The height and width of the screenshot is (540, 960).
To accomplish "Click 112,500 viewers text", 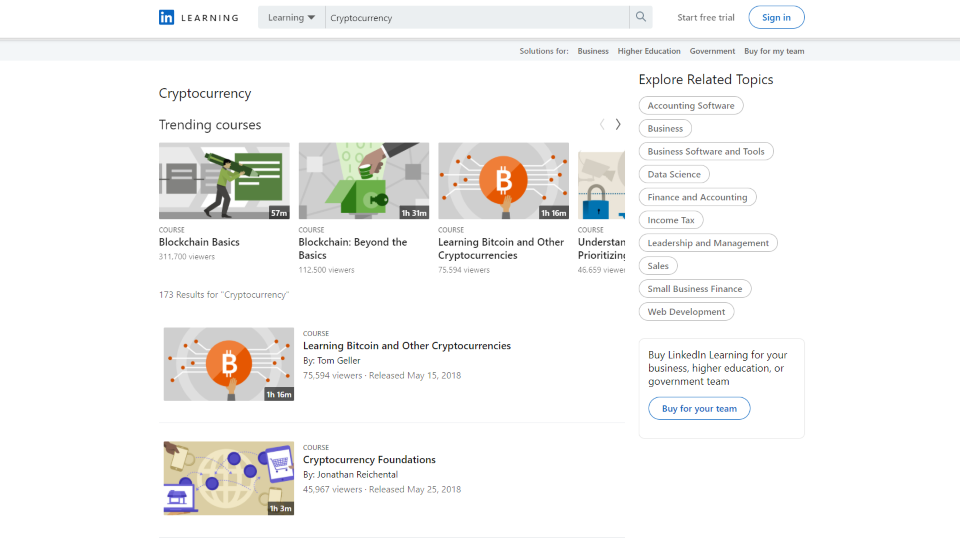I will coord(326,270).
